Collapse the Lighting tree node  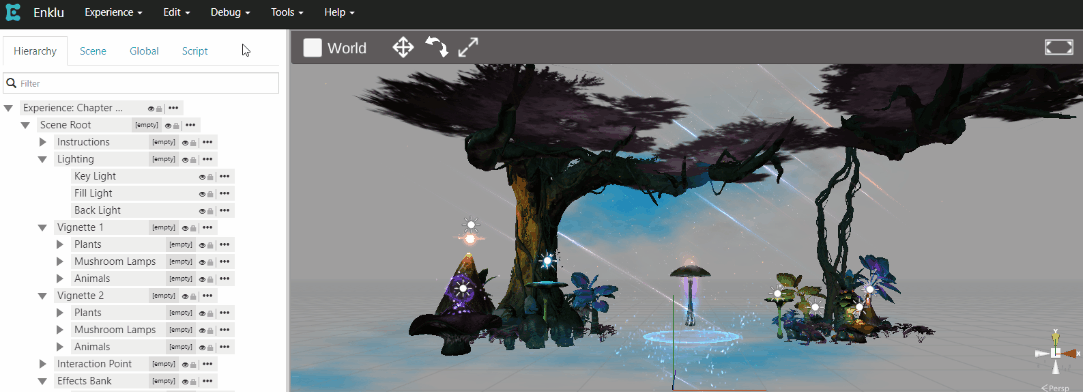43,159
